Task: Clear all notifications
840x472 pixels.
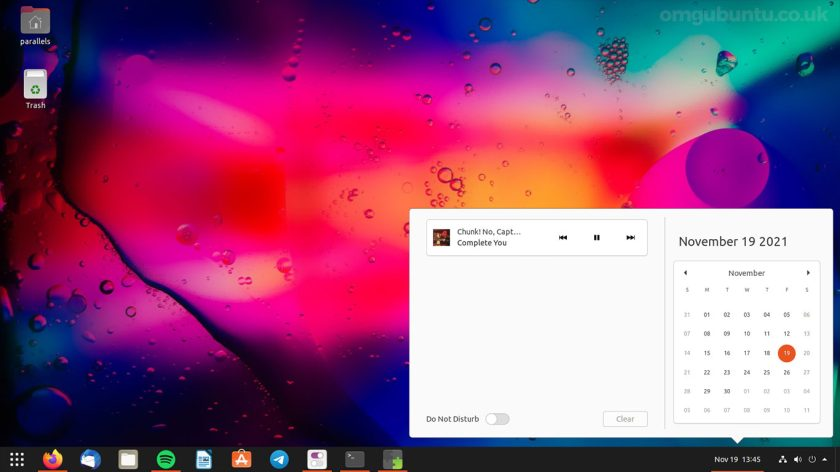Action: pyautogui.click(x=625, y=419)
